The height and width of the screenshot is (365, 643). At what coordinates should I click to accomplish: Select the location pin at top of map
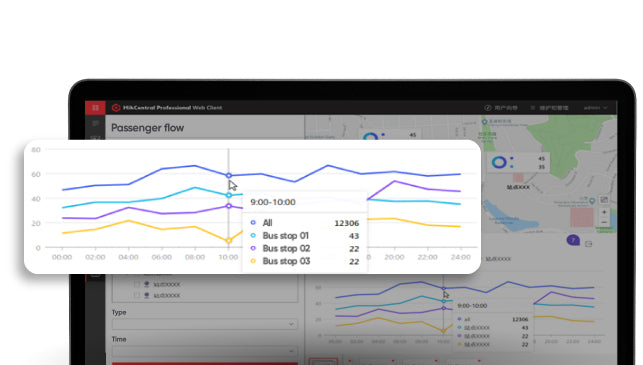484,122
